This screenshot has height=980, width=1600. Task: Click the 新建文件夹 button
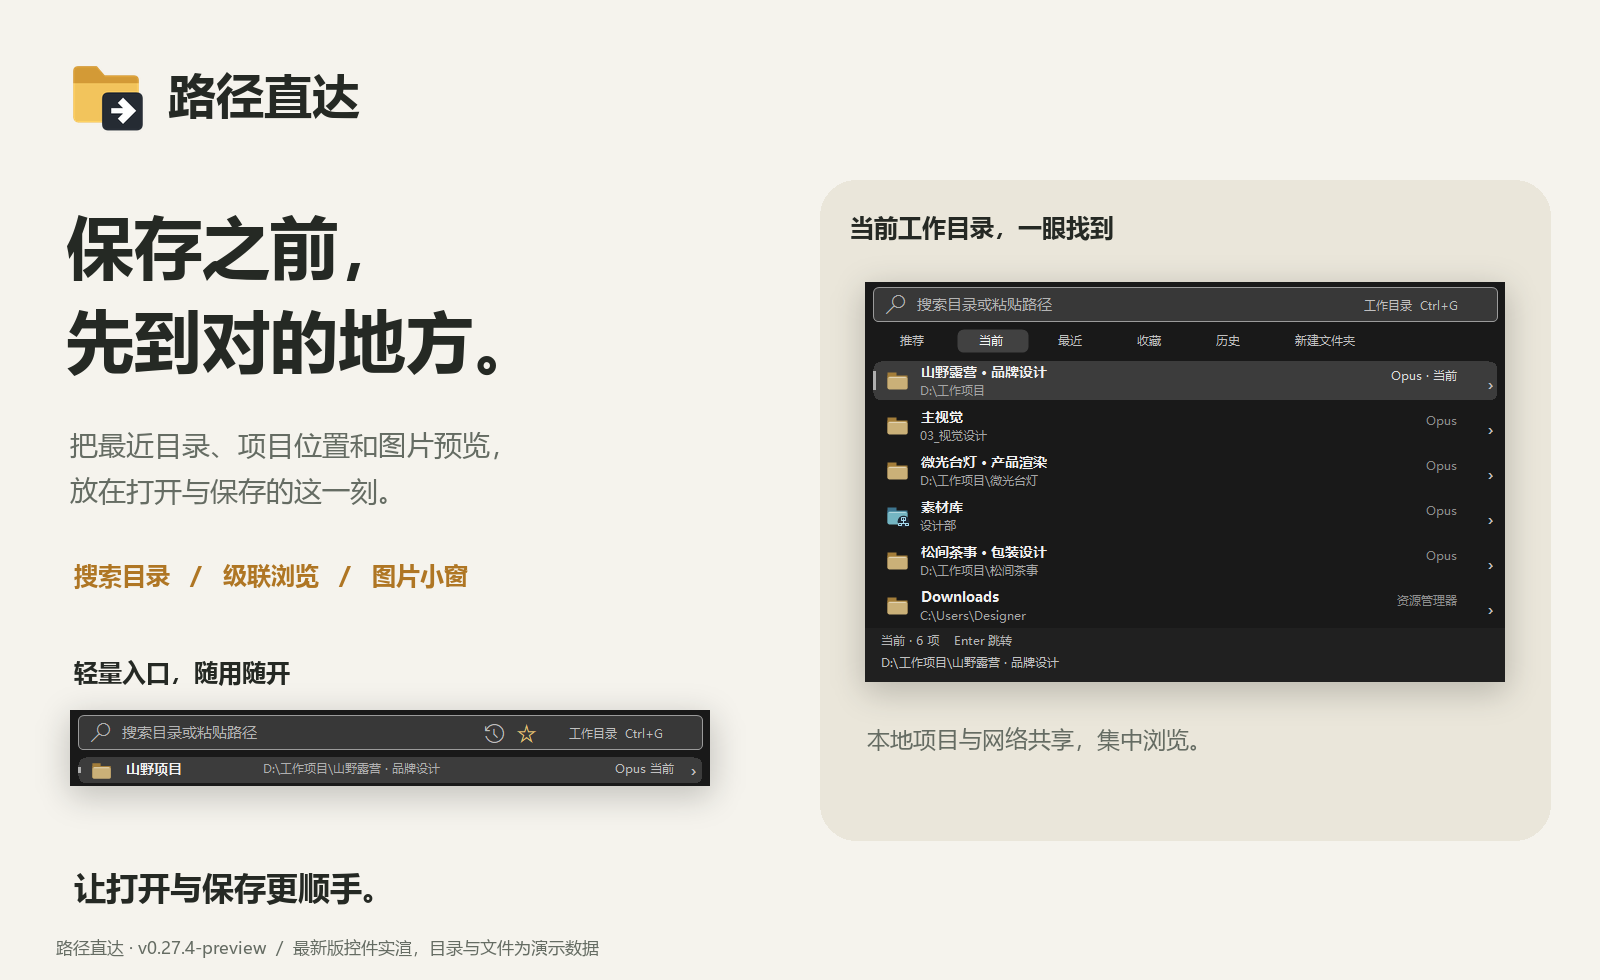click(1325, 341)
